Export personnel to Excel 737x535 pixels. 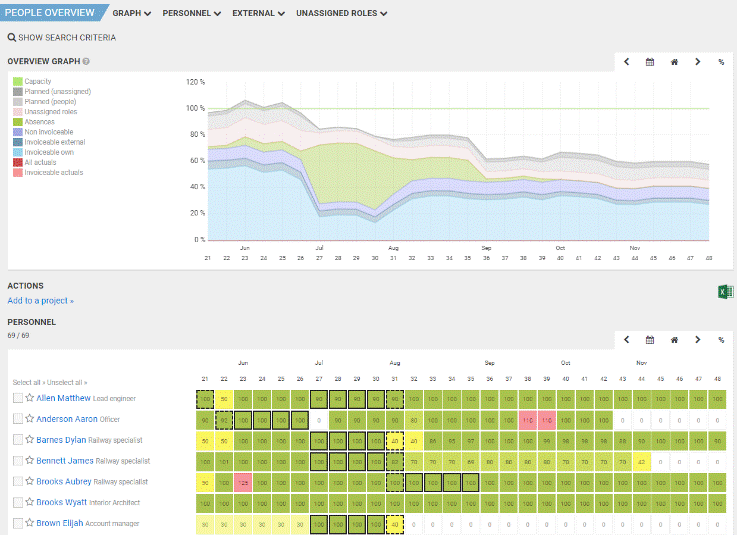pos(725,292)
